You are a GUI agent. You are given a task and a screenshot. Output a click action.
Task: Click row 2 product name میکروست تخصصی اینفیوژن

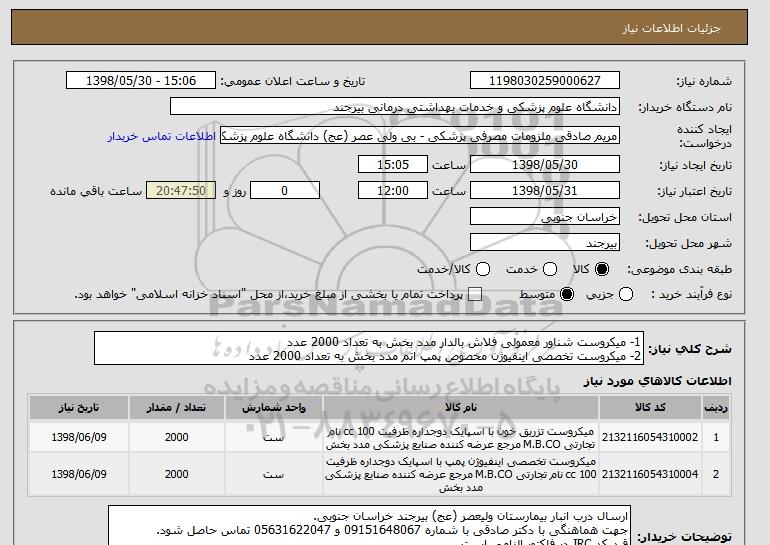coord(461,474)
